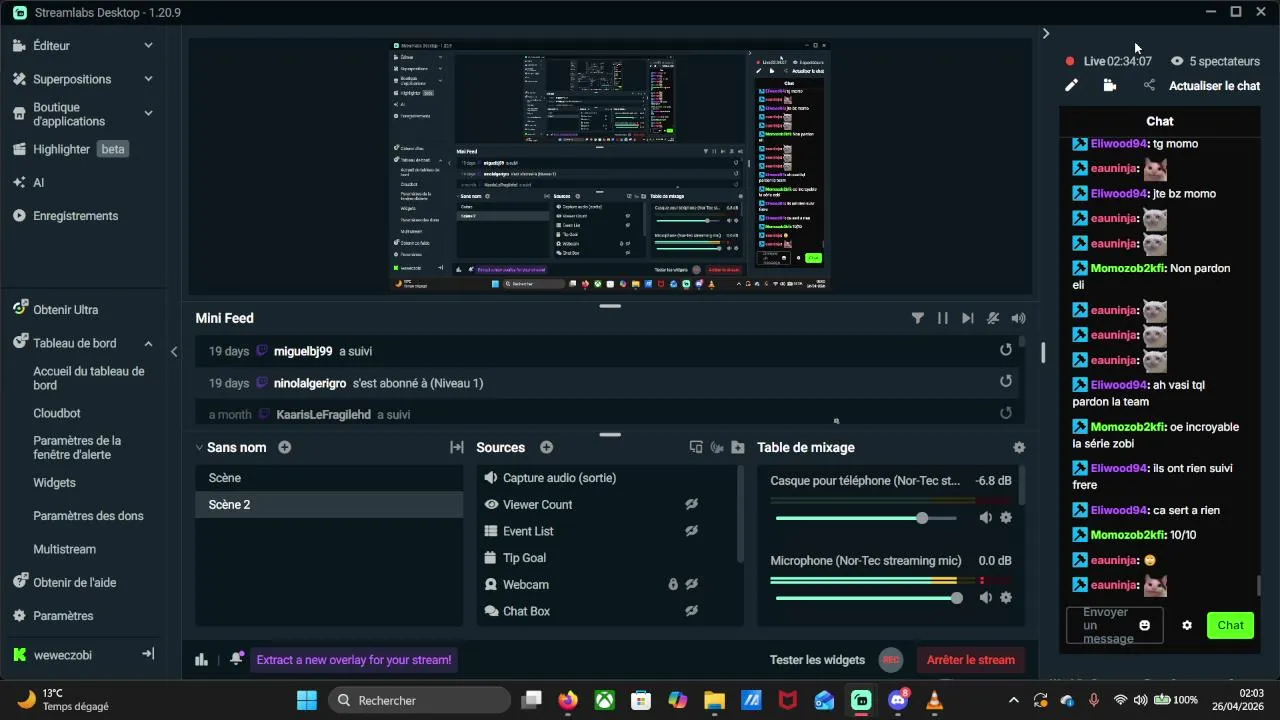Click Extract a new overlay banner
The image size is (1280, 720).
tap(354, 659)
